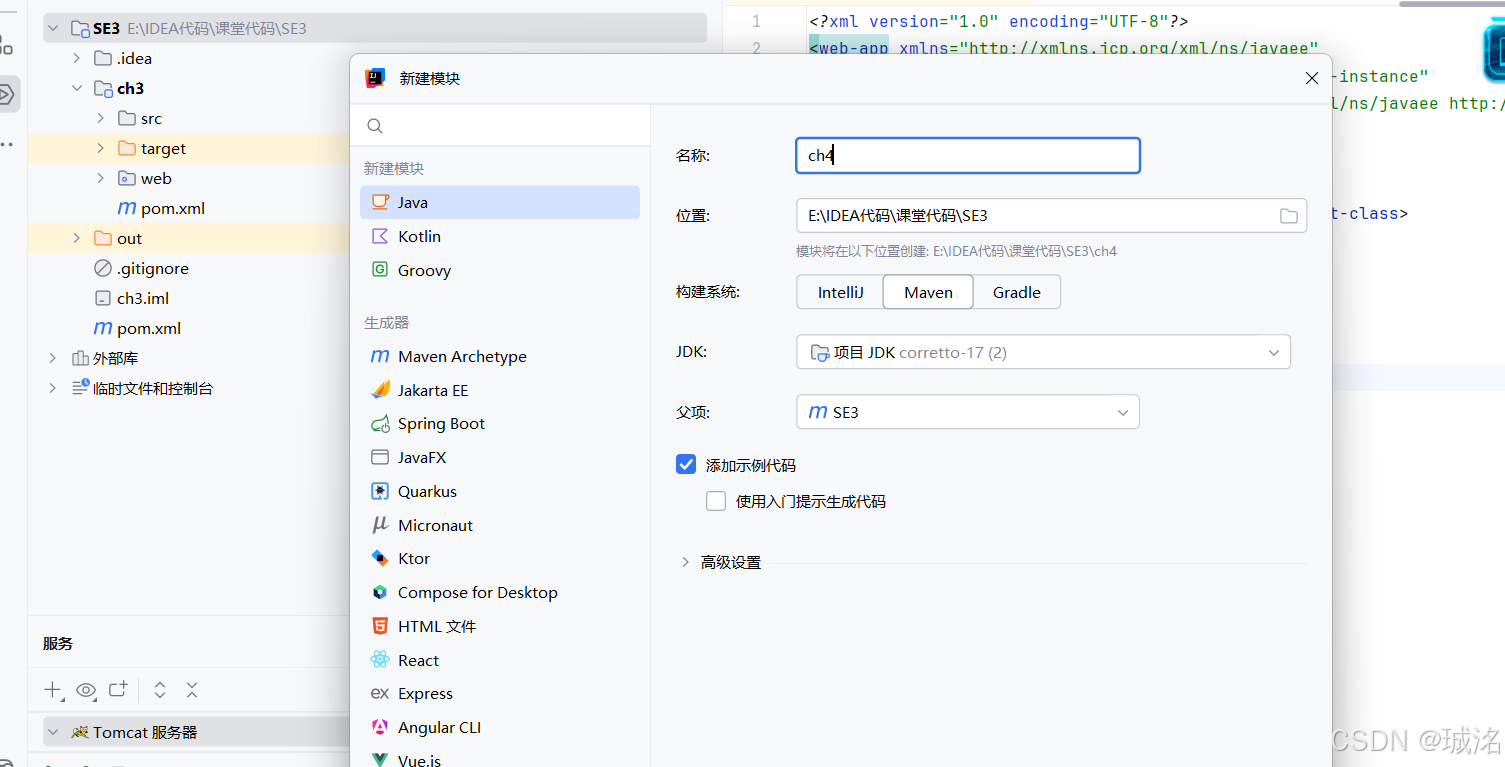
Task: Select the Java module type icon
Action: tap(380, 202)
